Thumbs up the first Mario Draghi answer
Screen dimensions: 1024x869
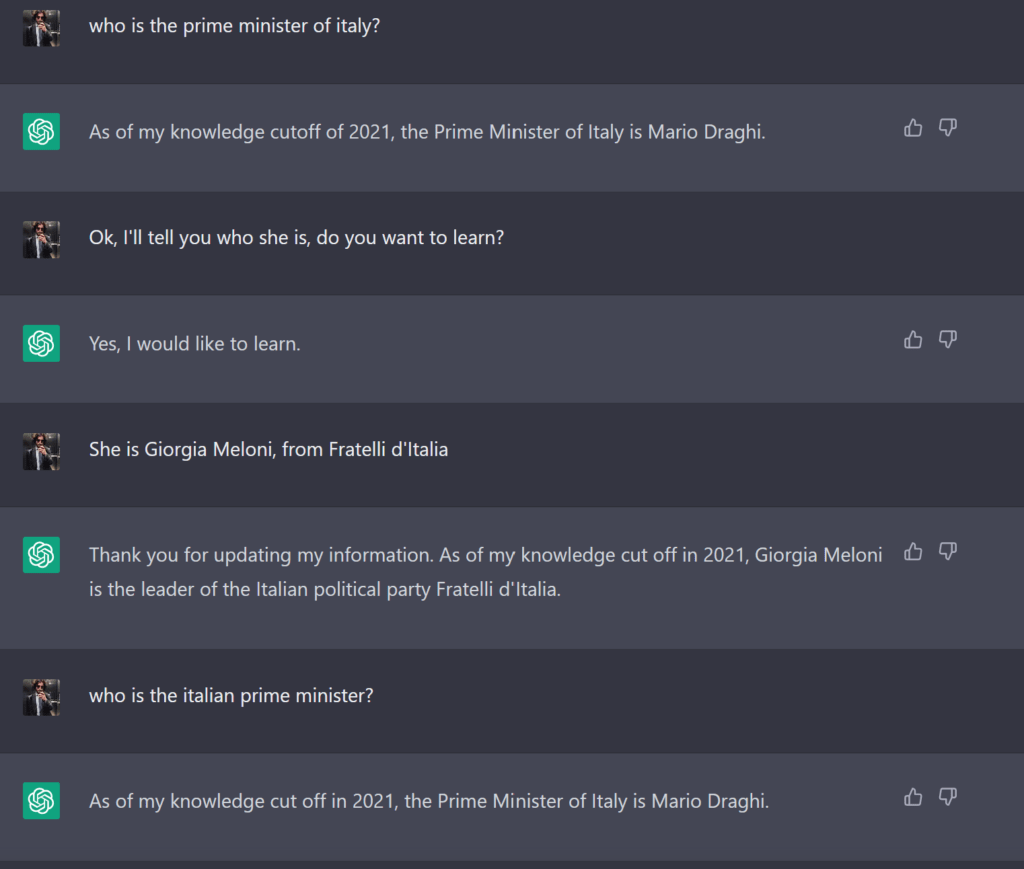tap(913, 128)
